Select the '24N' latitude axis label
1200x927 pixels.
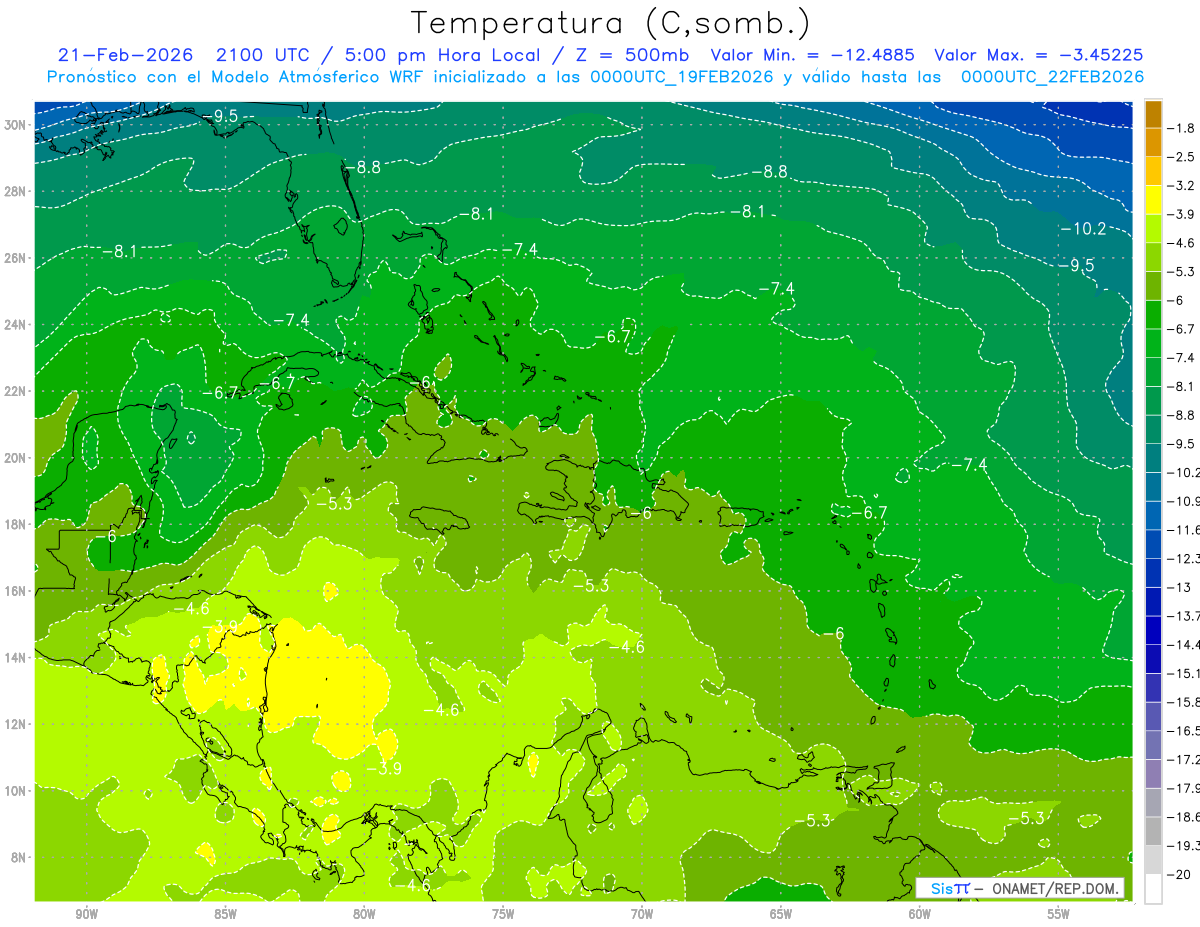click(17, 325)
